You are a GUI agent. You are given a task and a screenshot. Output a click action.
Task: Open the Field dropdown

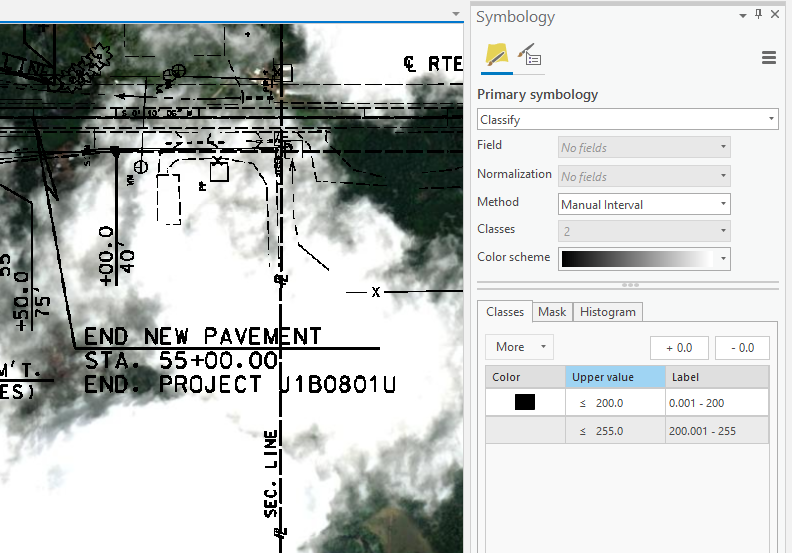644,147
